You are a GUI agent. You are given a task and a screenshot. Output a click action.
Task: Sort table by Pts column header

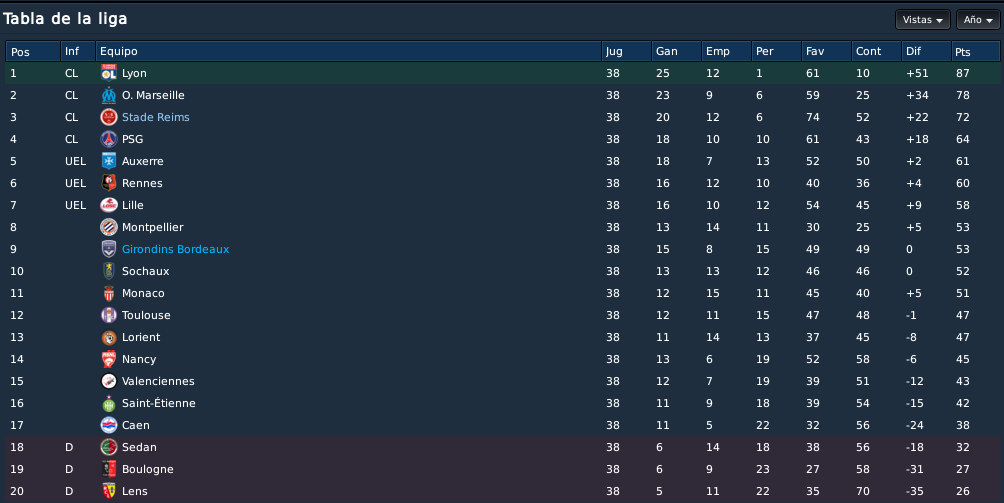pyautogui.click(x=975, y=51)
